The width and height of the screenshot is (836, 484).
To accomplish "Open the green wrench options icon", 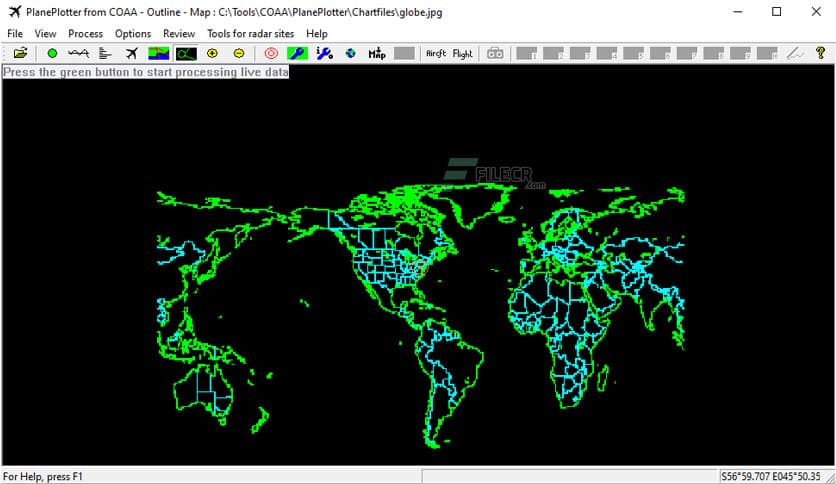I will pos(297,54).
